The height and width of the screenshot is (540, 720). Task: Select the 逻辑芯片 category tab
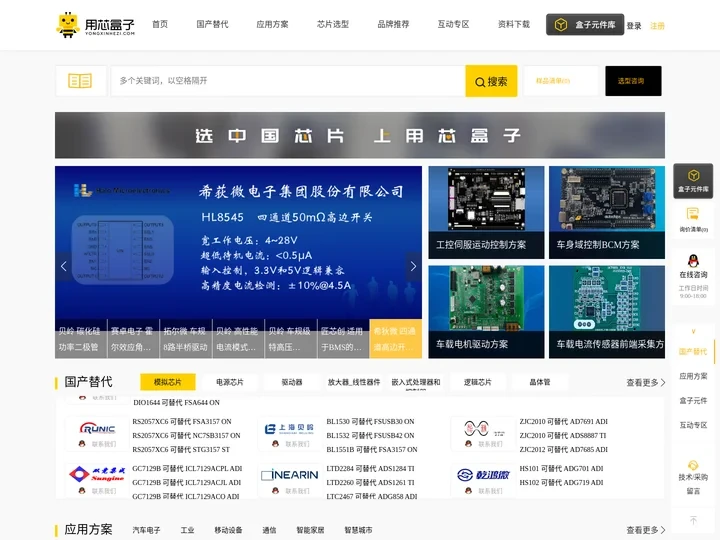pyautogui.click(x=478, y=382)
